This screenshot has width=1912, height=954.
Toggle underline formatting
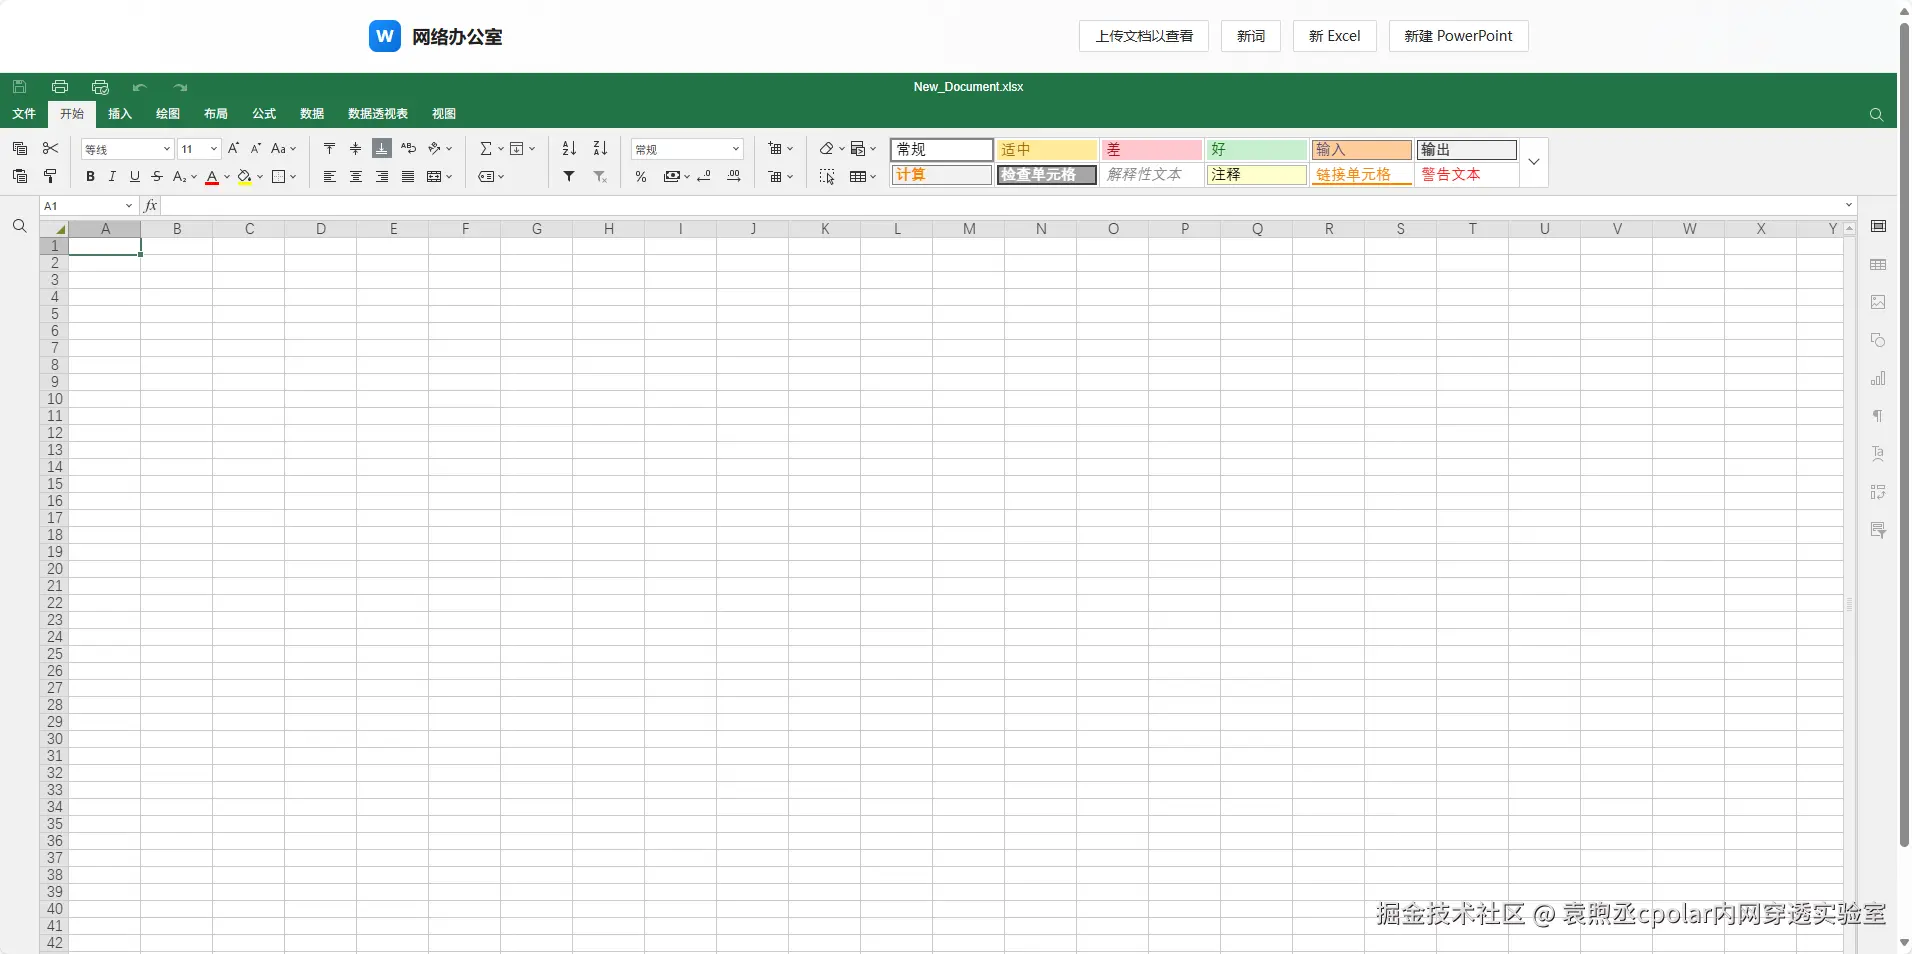pyautogui.click(x=134, y=176)
